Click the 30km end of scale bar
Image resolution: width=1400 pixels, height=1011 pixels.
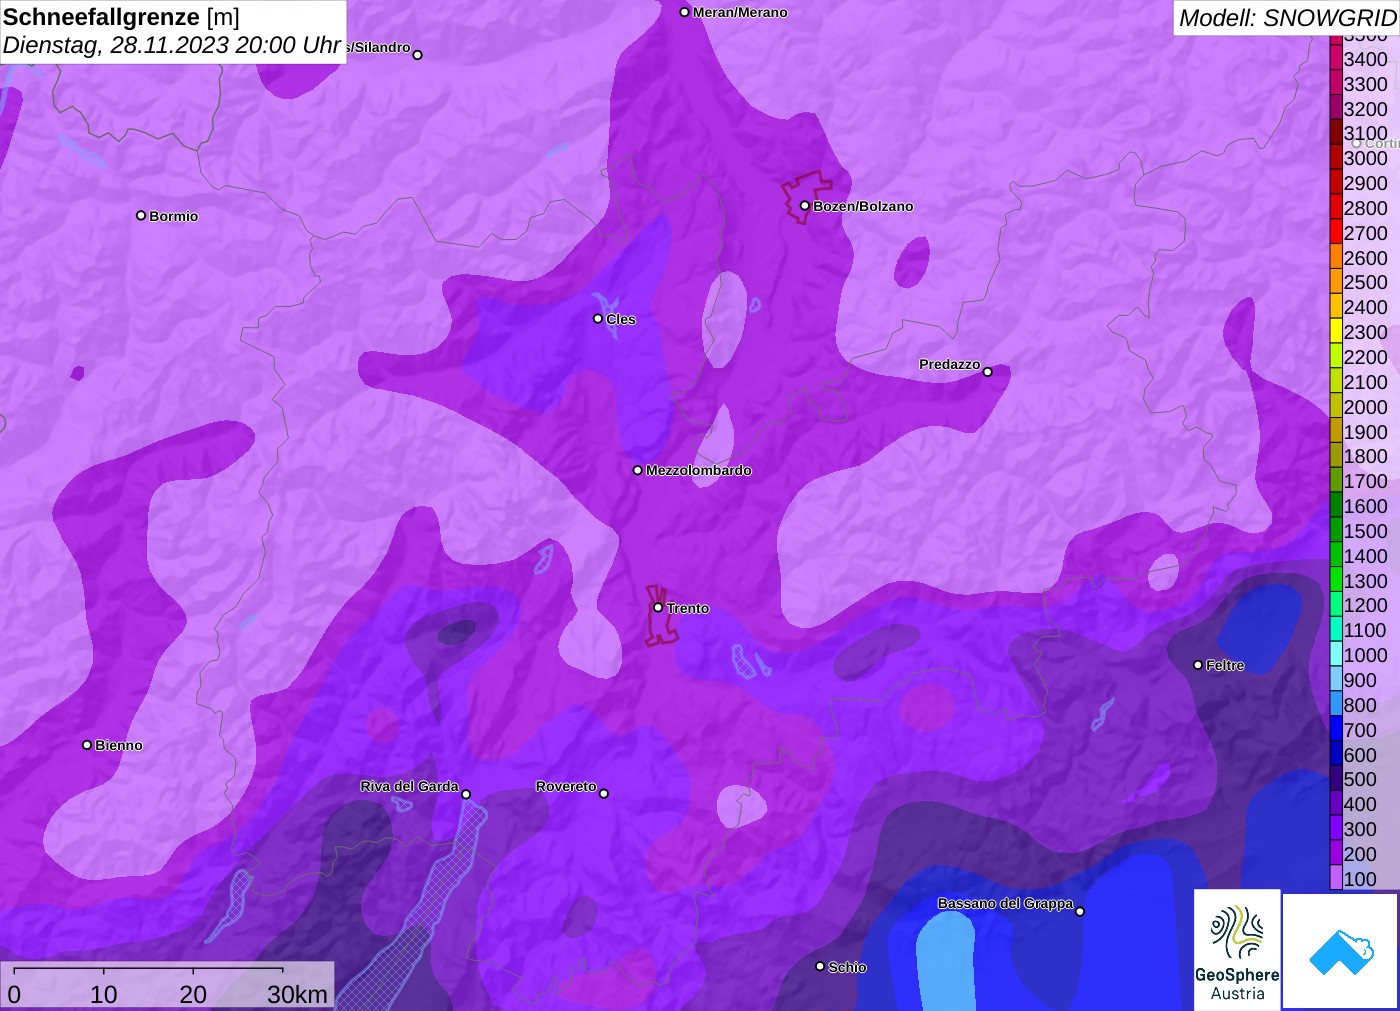click(x=297, y=993)
